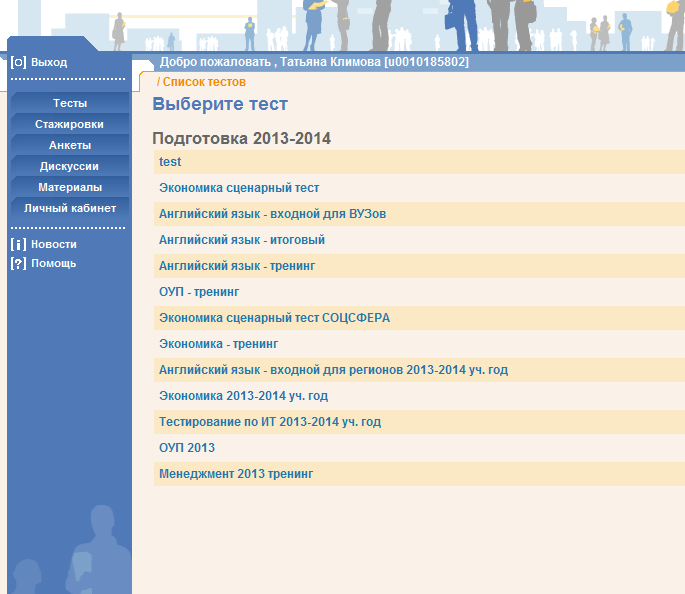Click the Помощь question mark icon

point(18,263)
